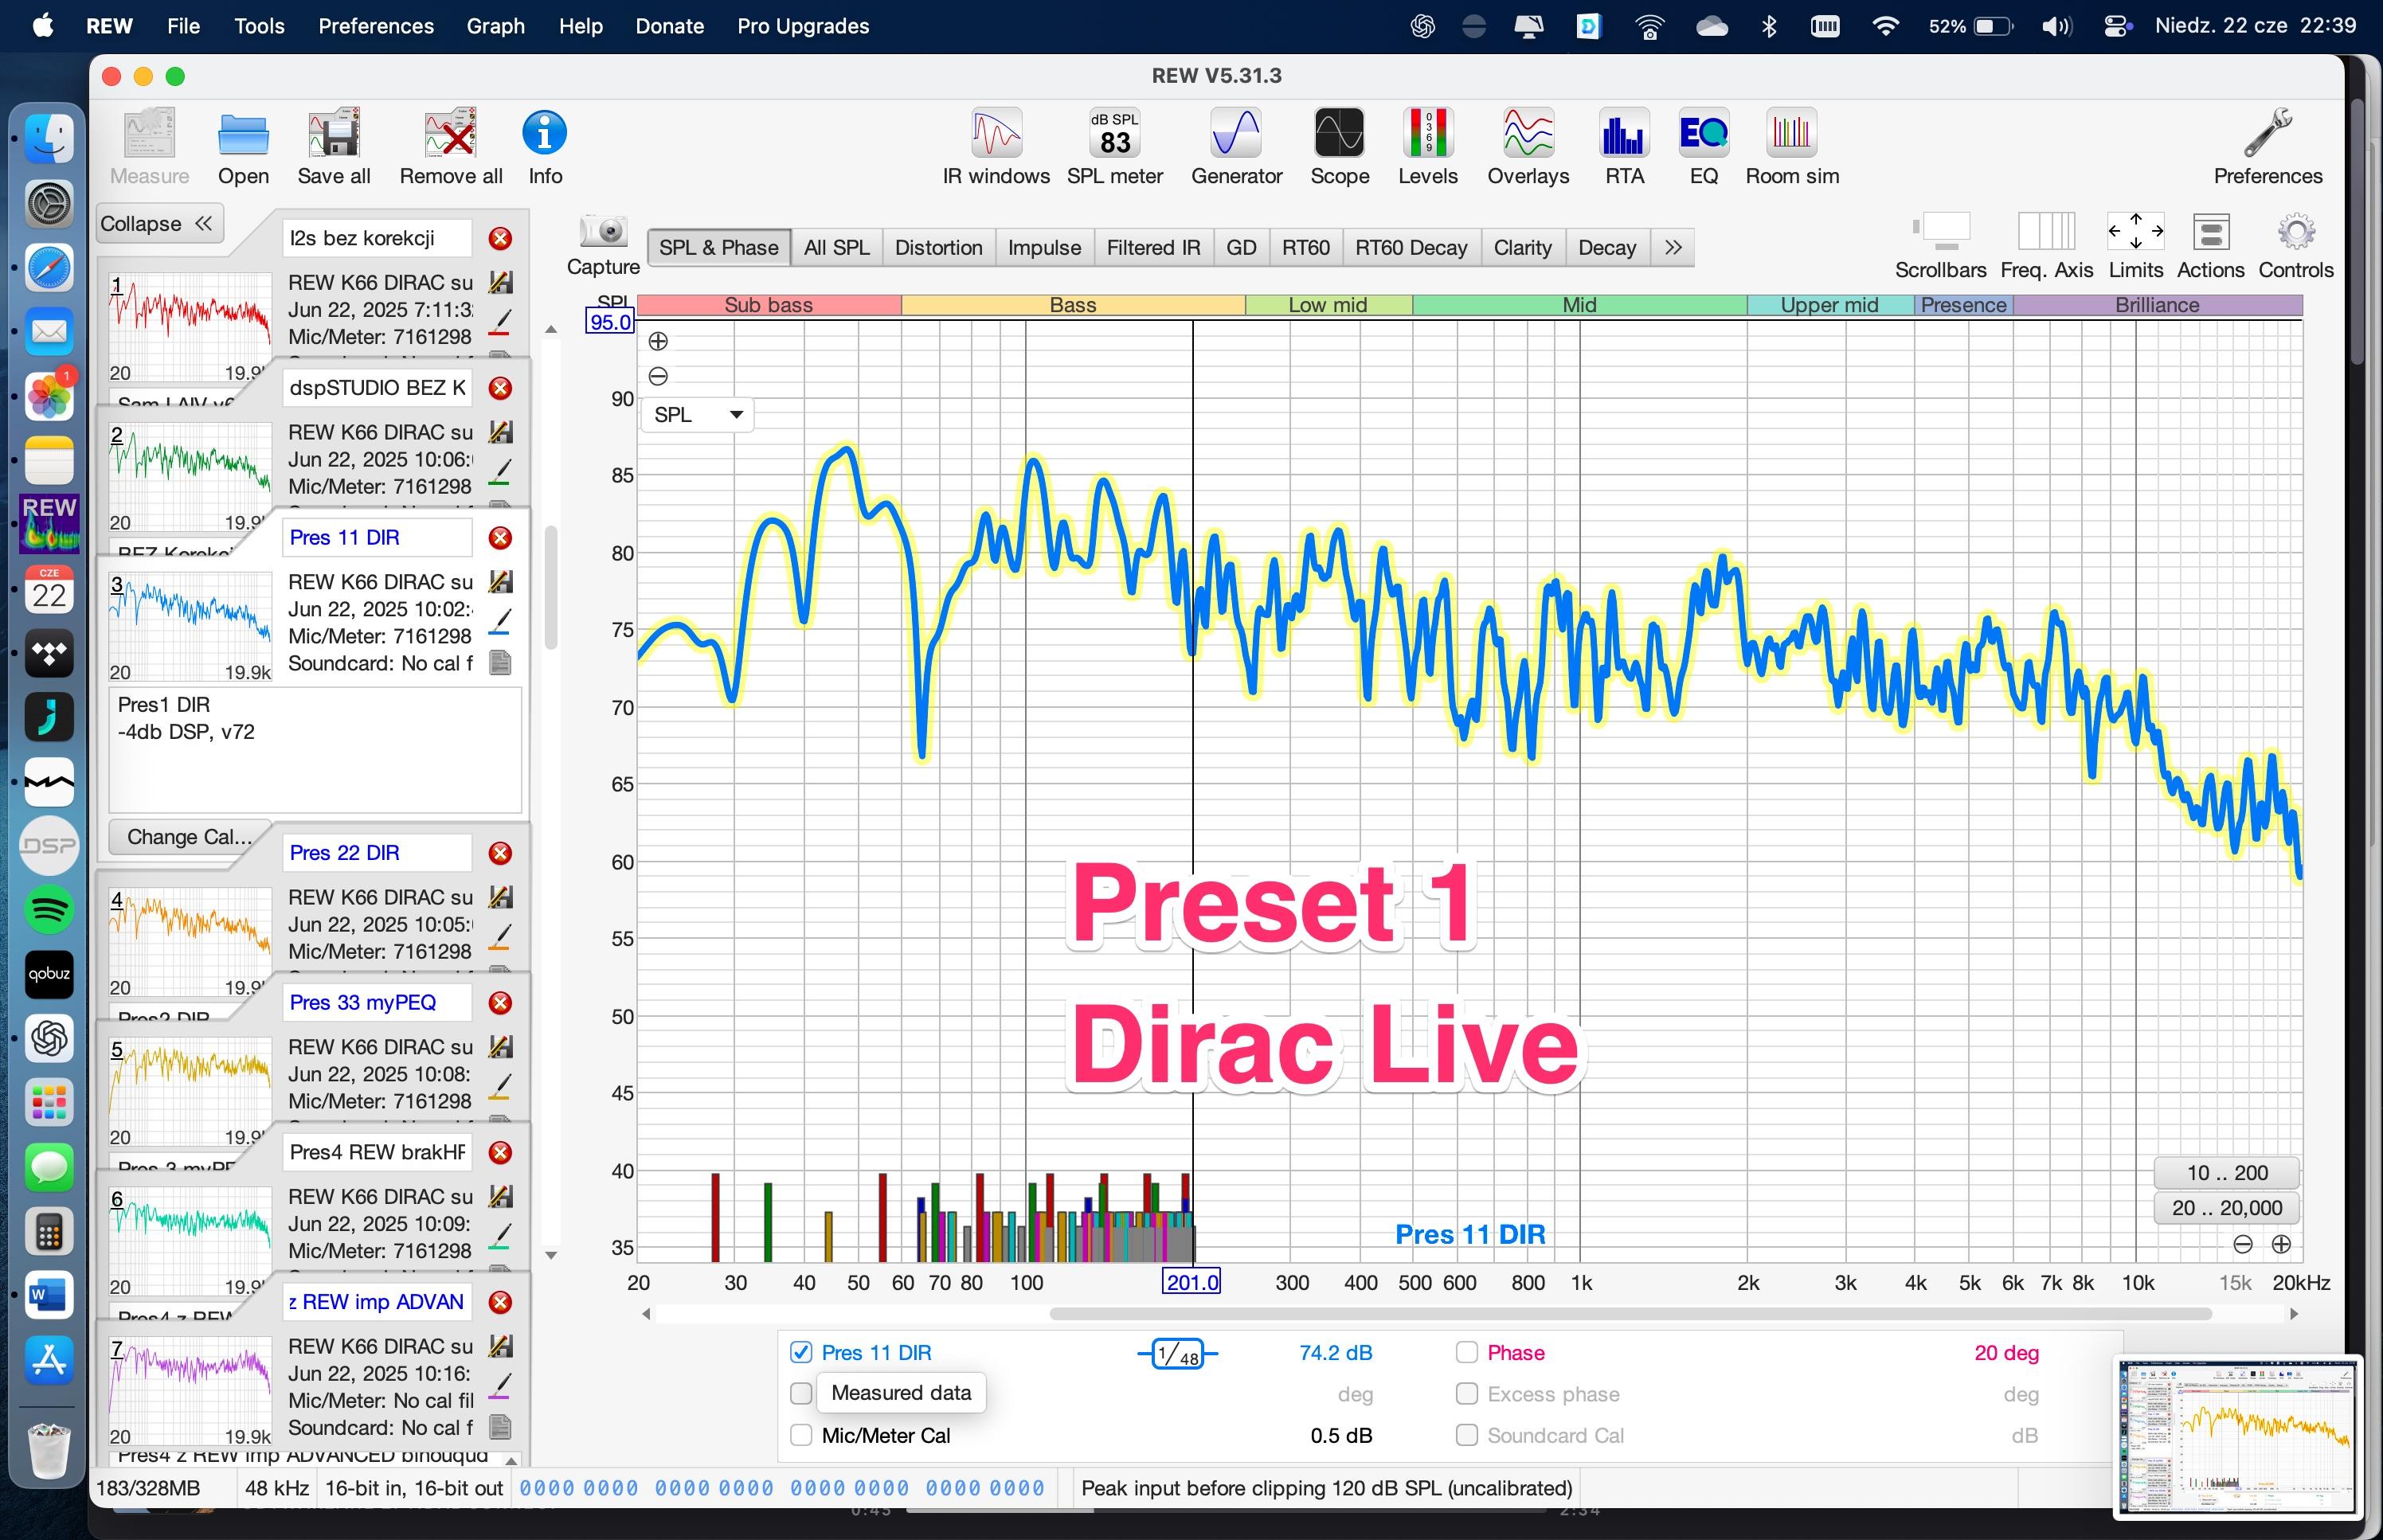Open the Room sim tool
Viewport: 2383px width, 1540px height.
point(1791,147)
